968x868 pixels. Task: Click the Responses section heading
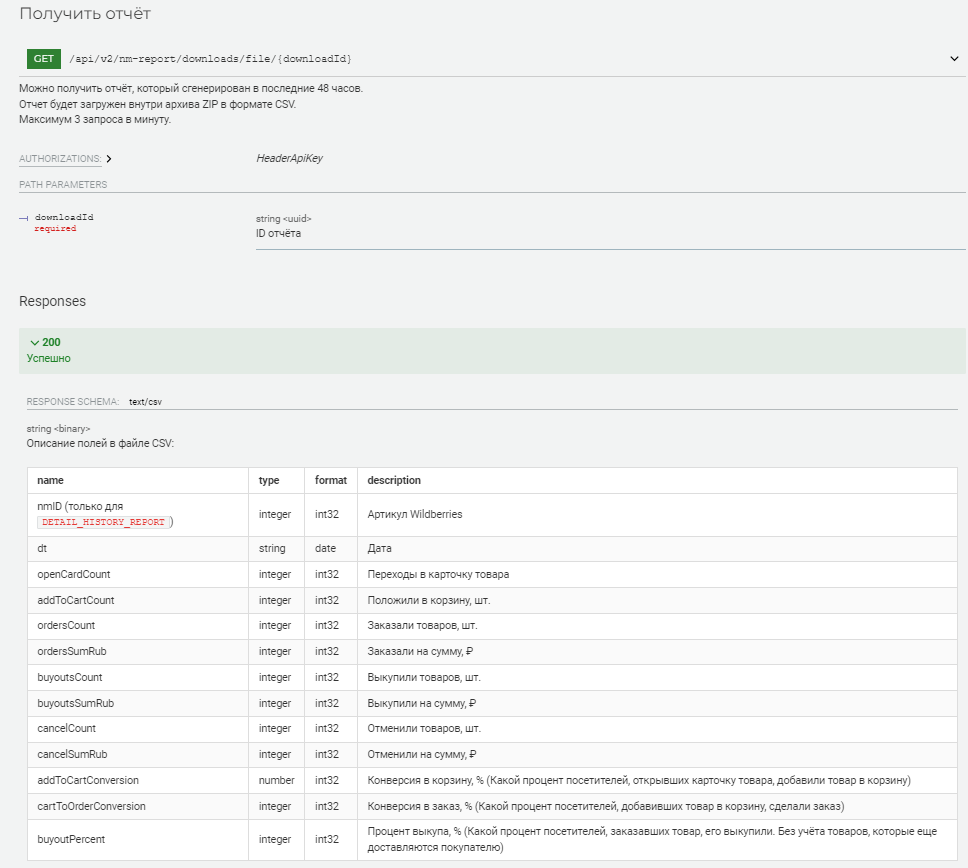52,301
